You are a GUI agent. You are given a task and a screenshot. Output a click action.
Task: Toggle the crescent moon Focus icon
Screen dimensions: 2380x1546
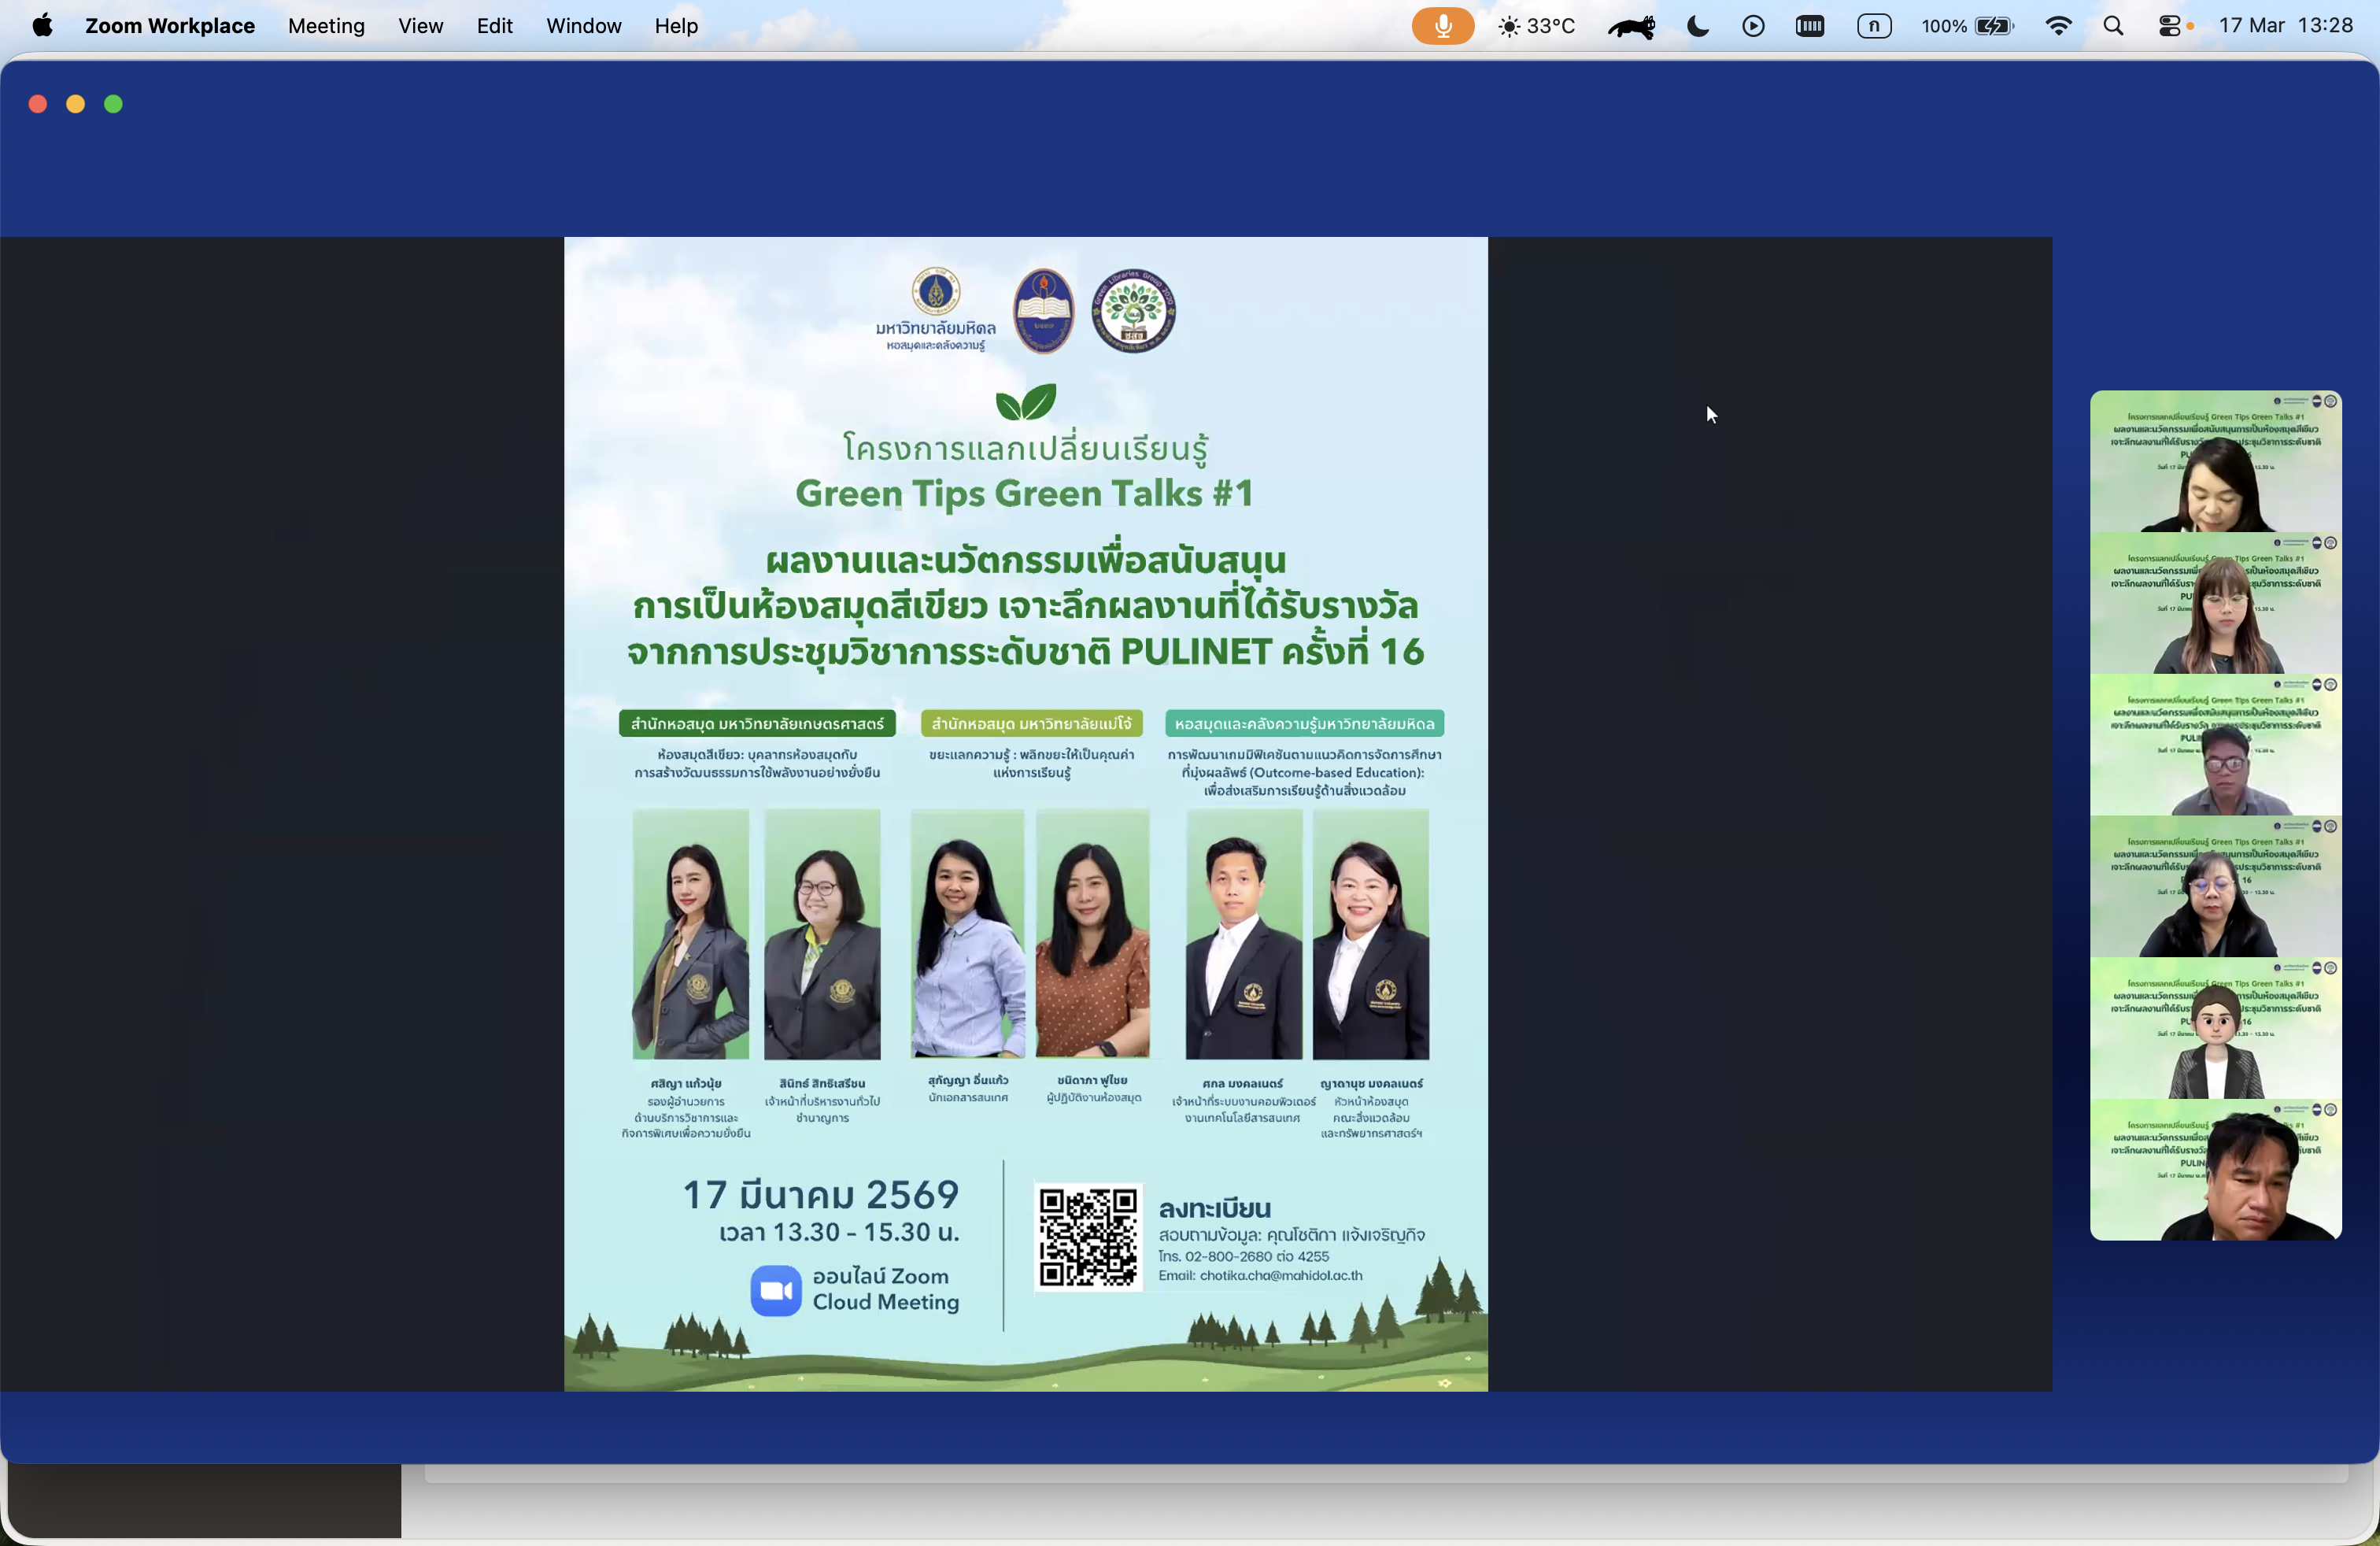tap(1697, 26)
